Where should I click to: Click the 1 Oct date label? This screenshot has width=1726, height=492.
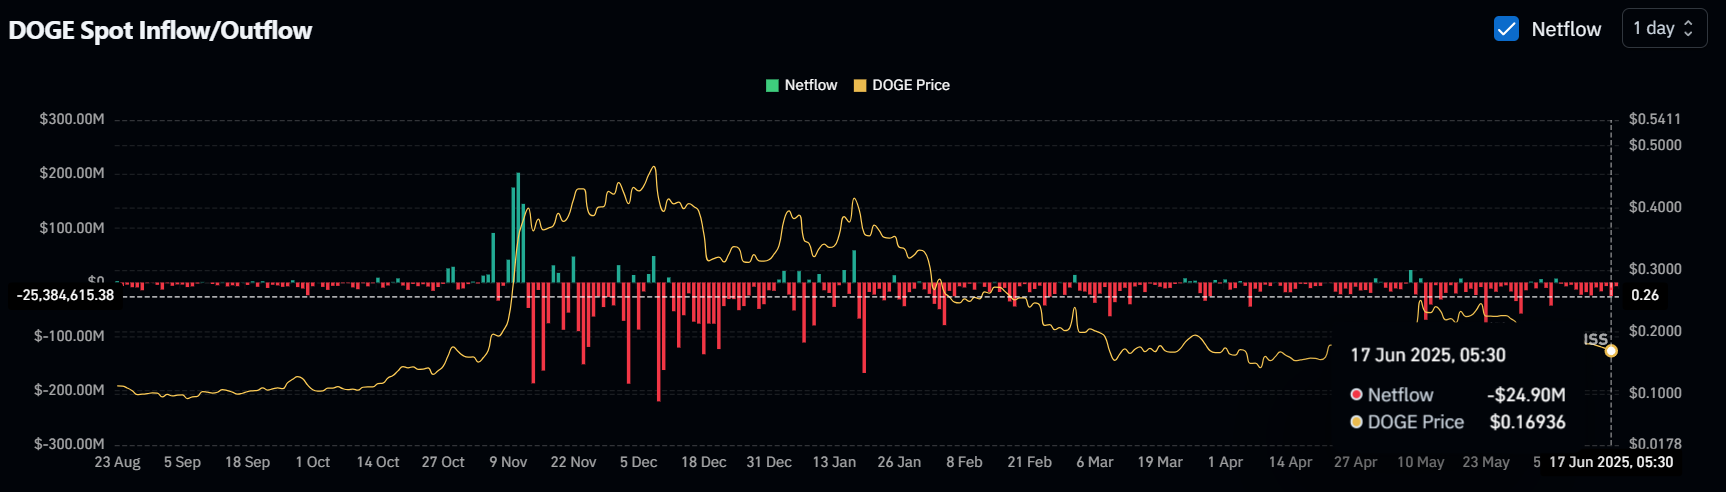point(312,462)
